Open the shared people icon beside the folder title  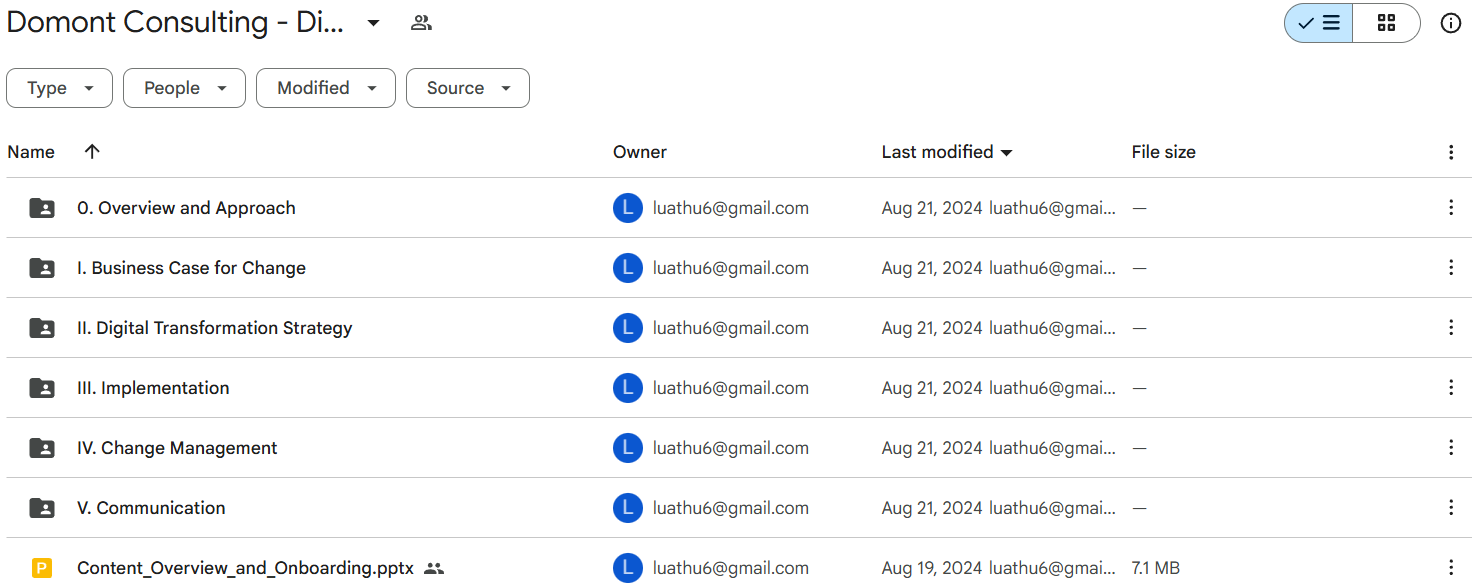(421, 23)
